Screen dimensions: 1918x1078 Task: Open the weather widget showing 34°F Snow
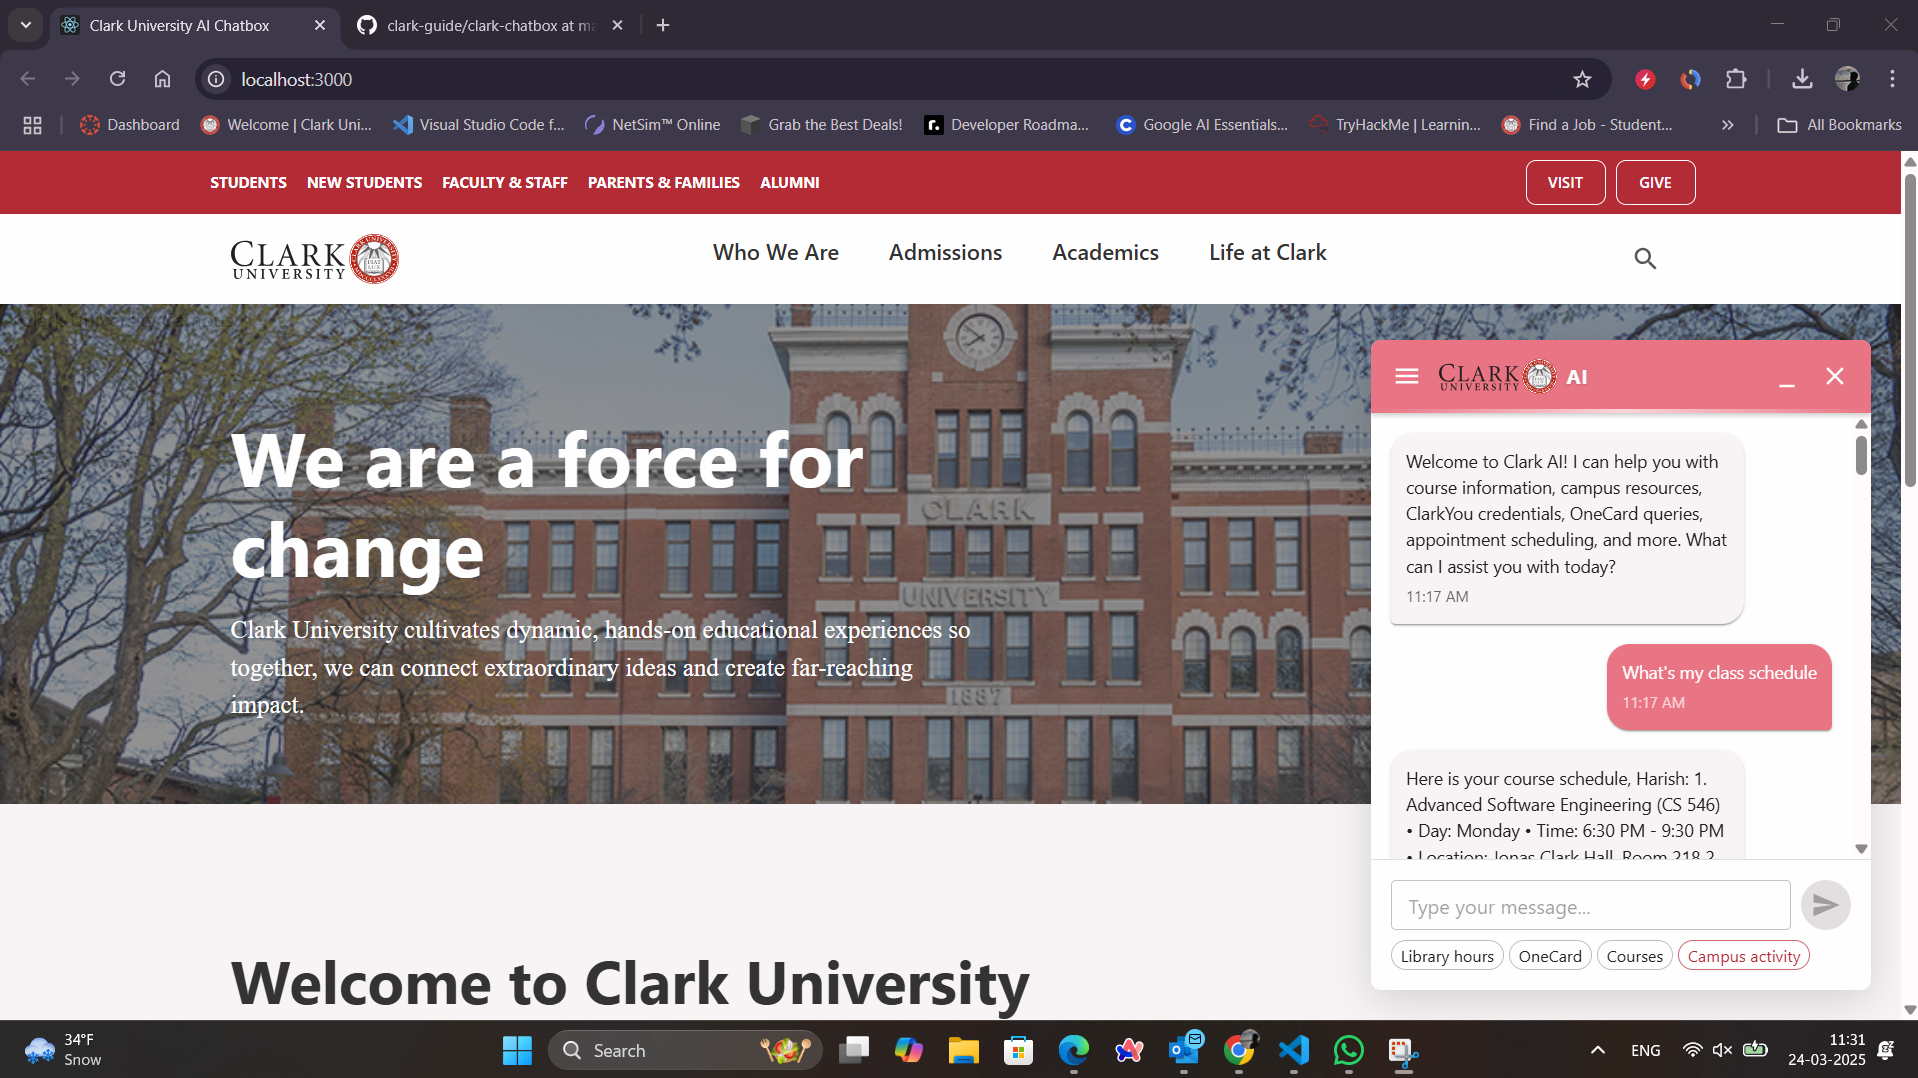64,1050
